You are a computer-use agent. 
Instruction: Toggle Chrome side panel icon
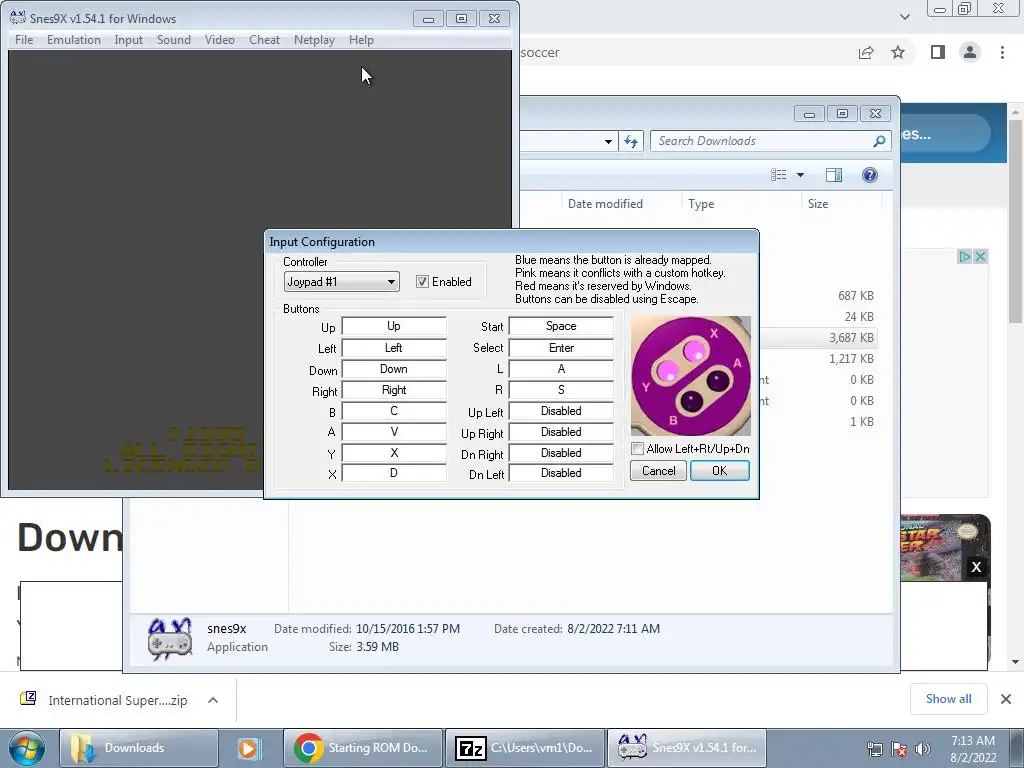coord(938,52)
